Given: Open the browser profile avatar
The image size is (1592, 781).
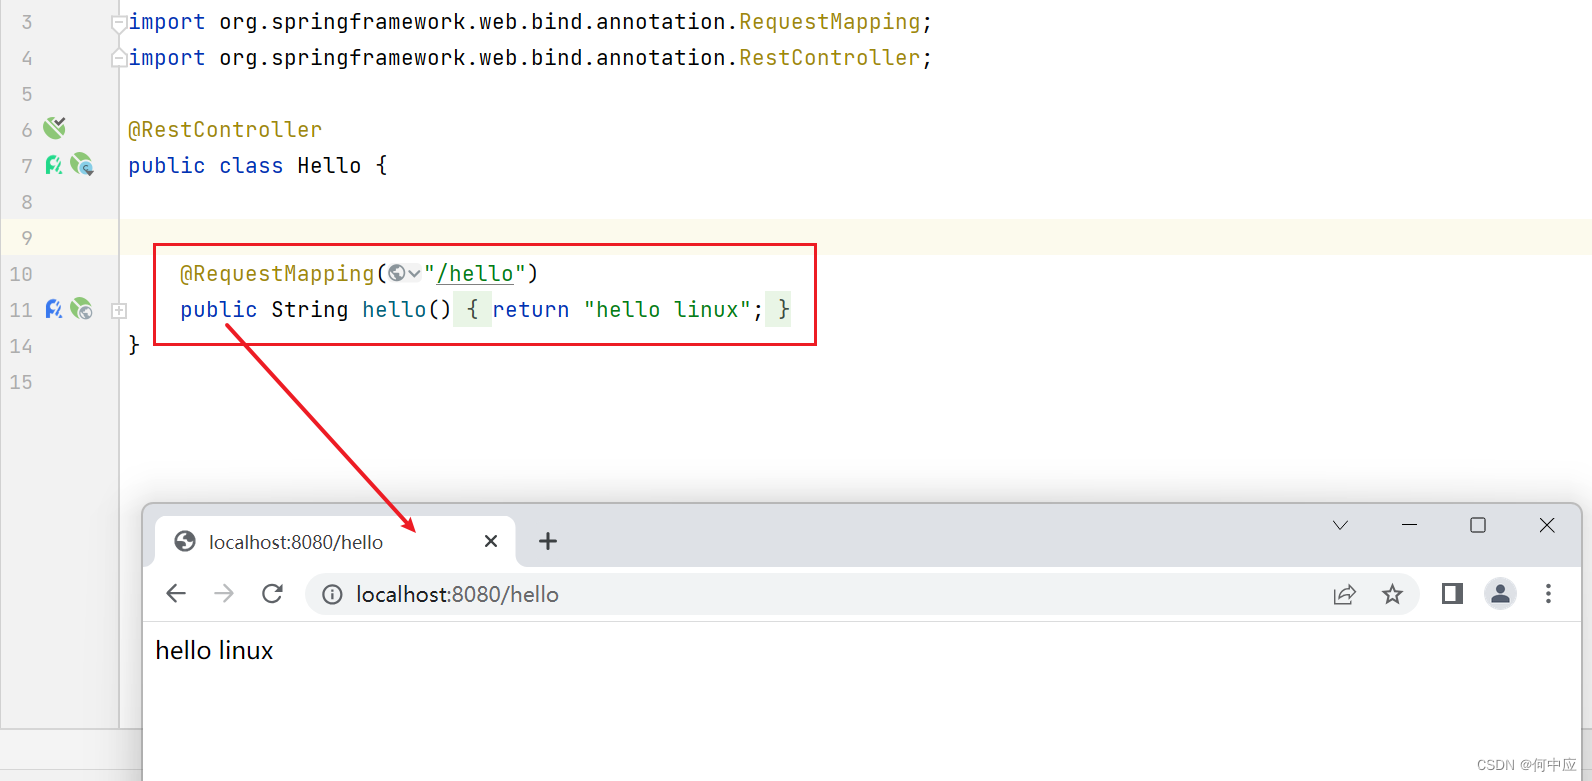Looking at the screenshot, I should point(1500,594).
